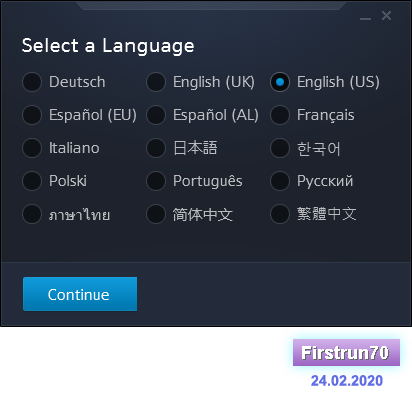Click the 24.02.2020 date text
412x394 pixels.
click(x=347, y=381)
